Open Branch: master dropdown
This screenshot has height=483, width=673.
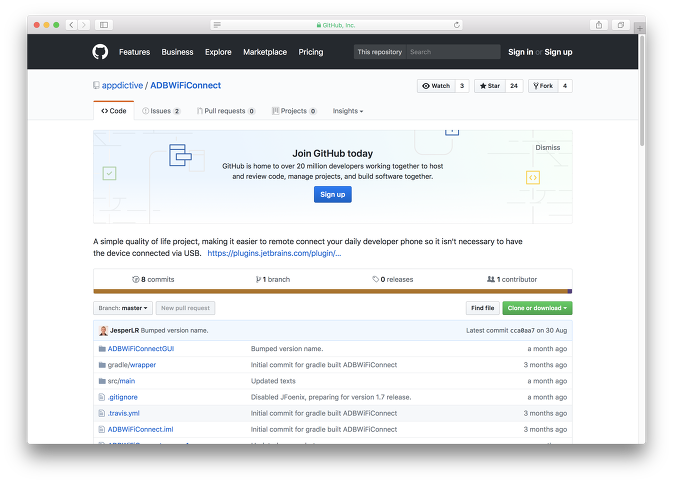123,308
